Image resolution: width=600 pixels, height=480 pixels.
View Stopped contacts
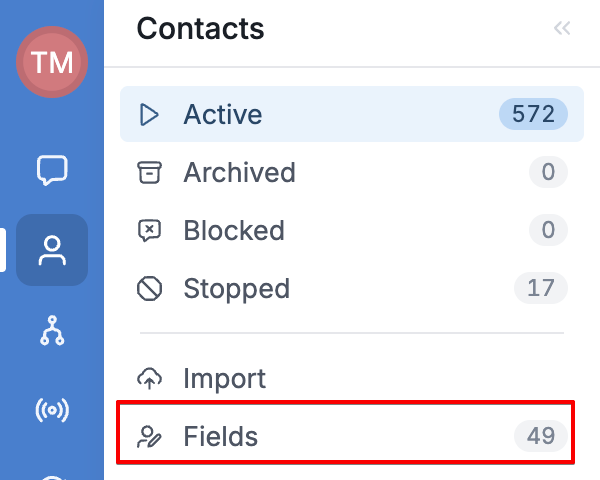pos(352,288)
